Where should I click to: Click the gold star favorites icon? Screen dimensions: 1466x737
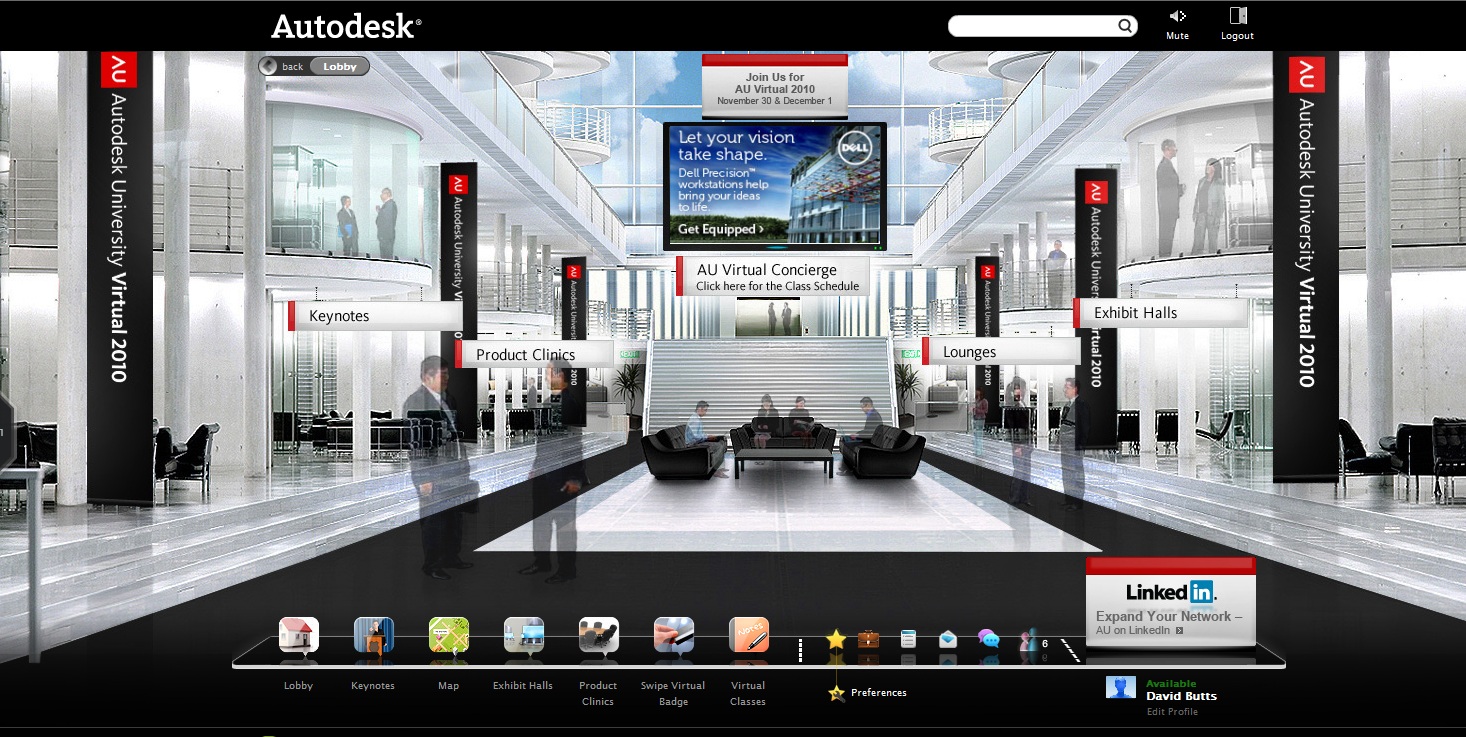tap(836, 639)
